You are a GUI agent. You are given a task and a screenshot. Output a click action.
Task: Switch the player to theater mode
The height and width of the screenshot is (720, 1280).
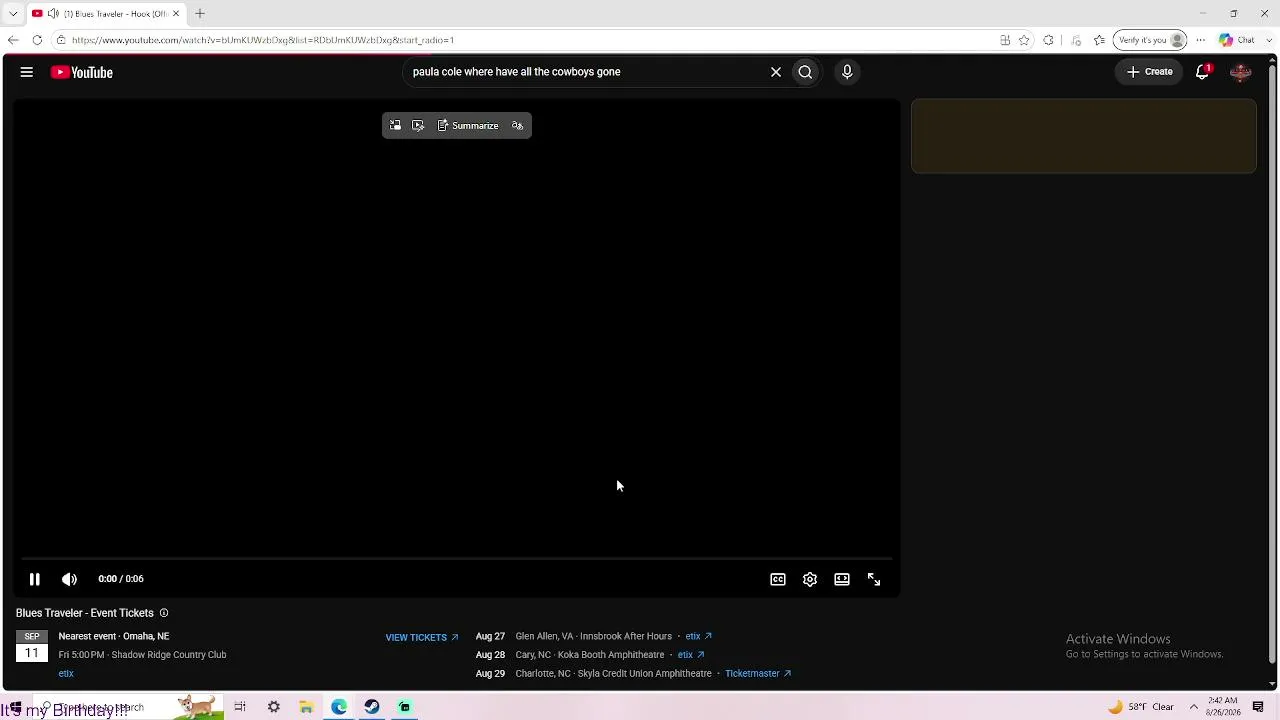(x=842, y=579)
